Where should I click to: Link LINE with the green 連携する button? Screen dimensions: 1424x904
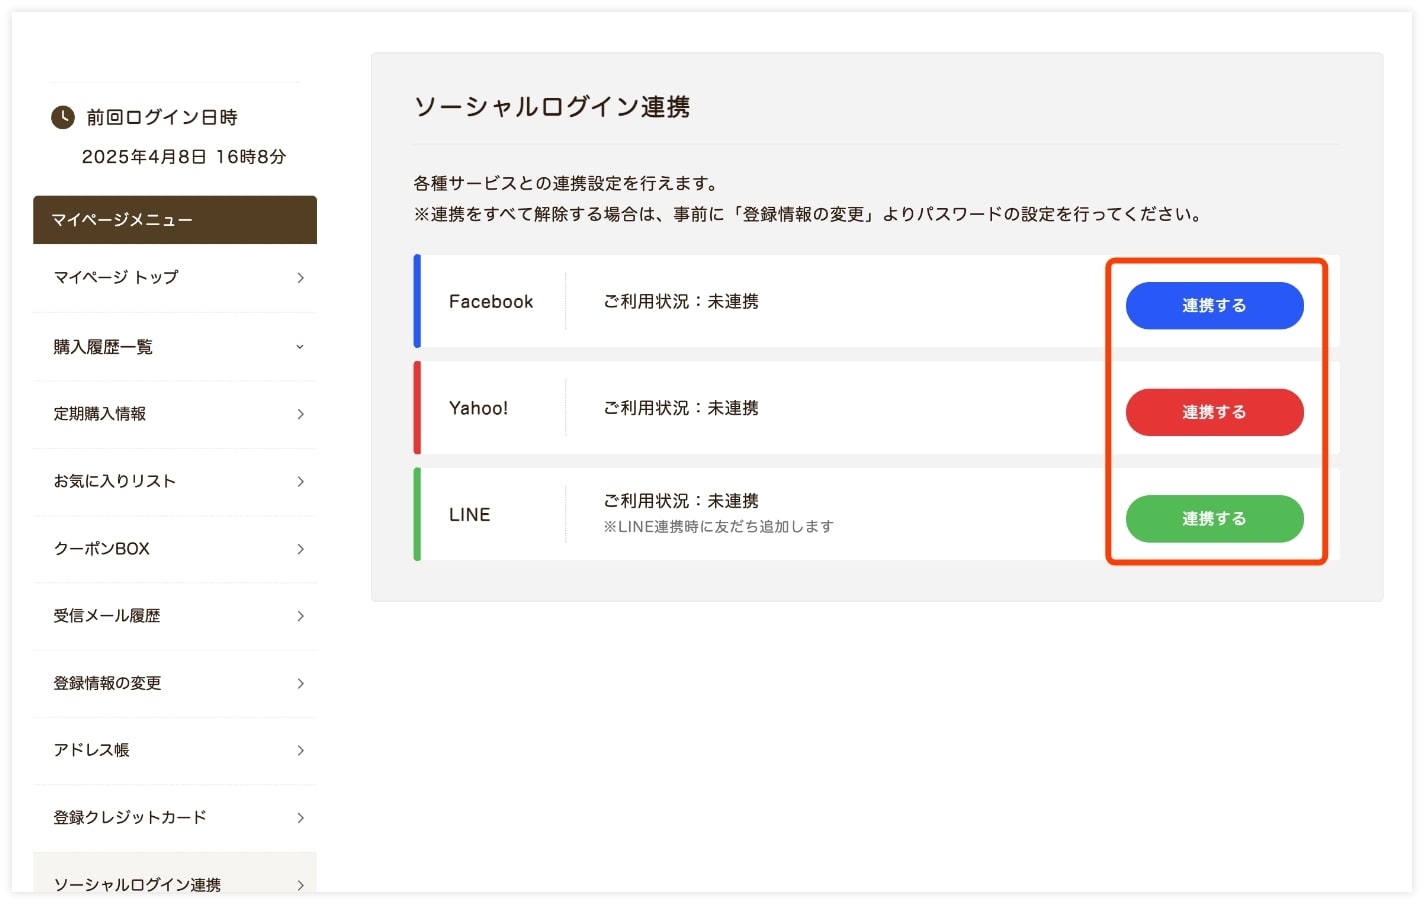pos(1214,518)
